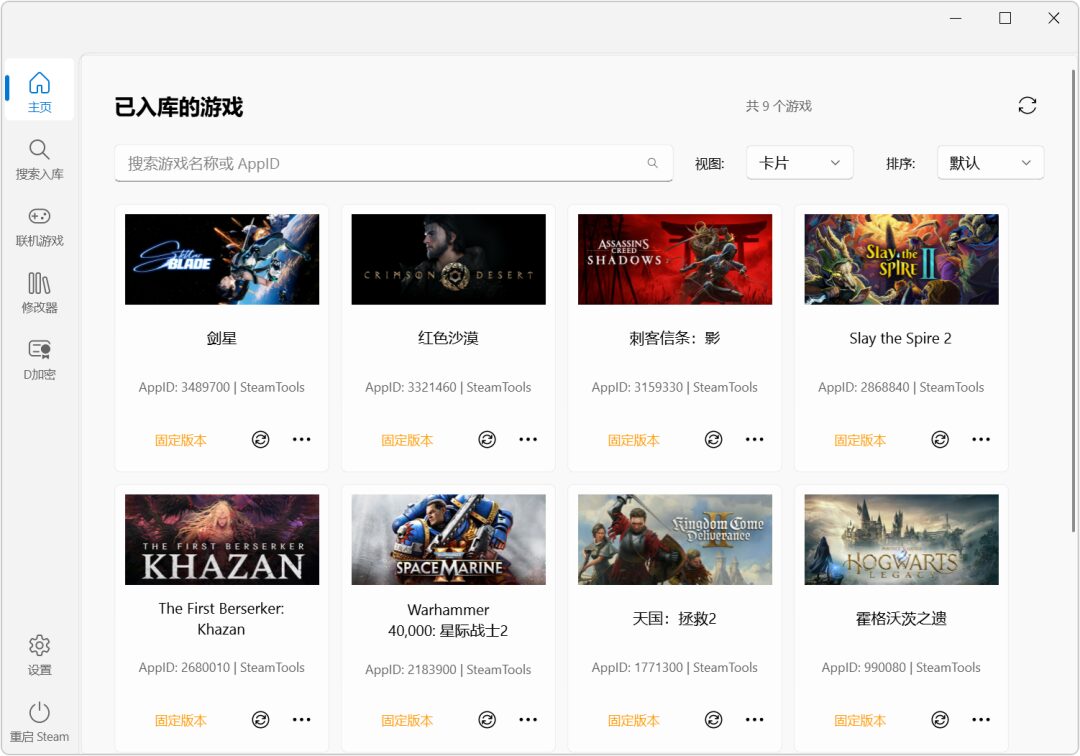Click the Assassin's Creed Shadows cover image
Viewport: 1080px width, 756px height.
675,259
